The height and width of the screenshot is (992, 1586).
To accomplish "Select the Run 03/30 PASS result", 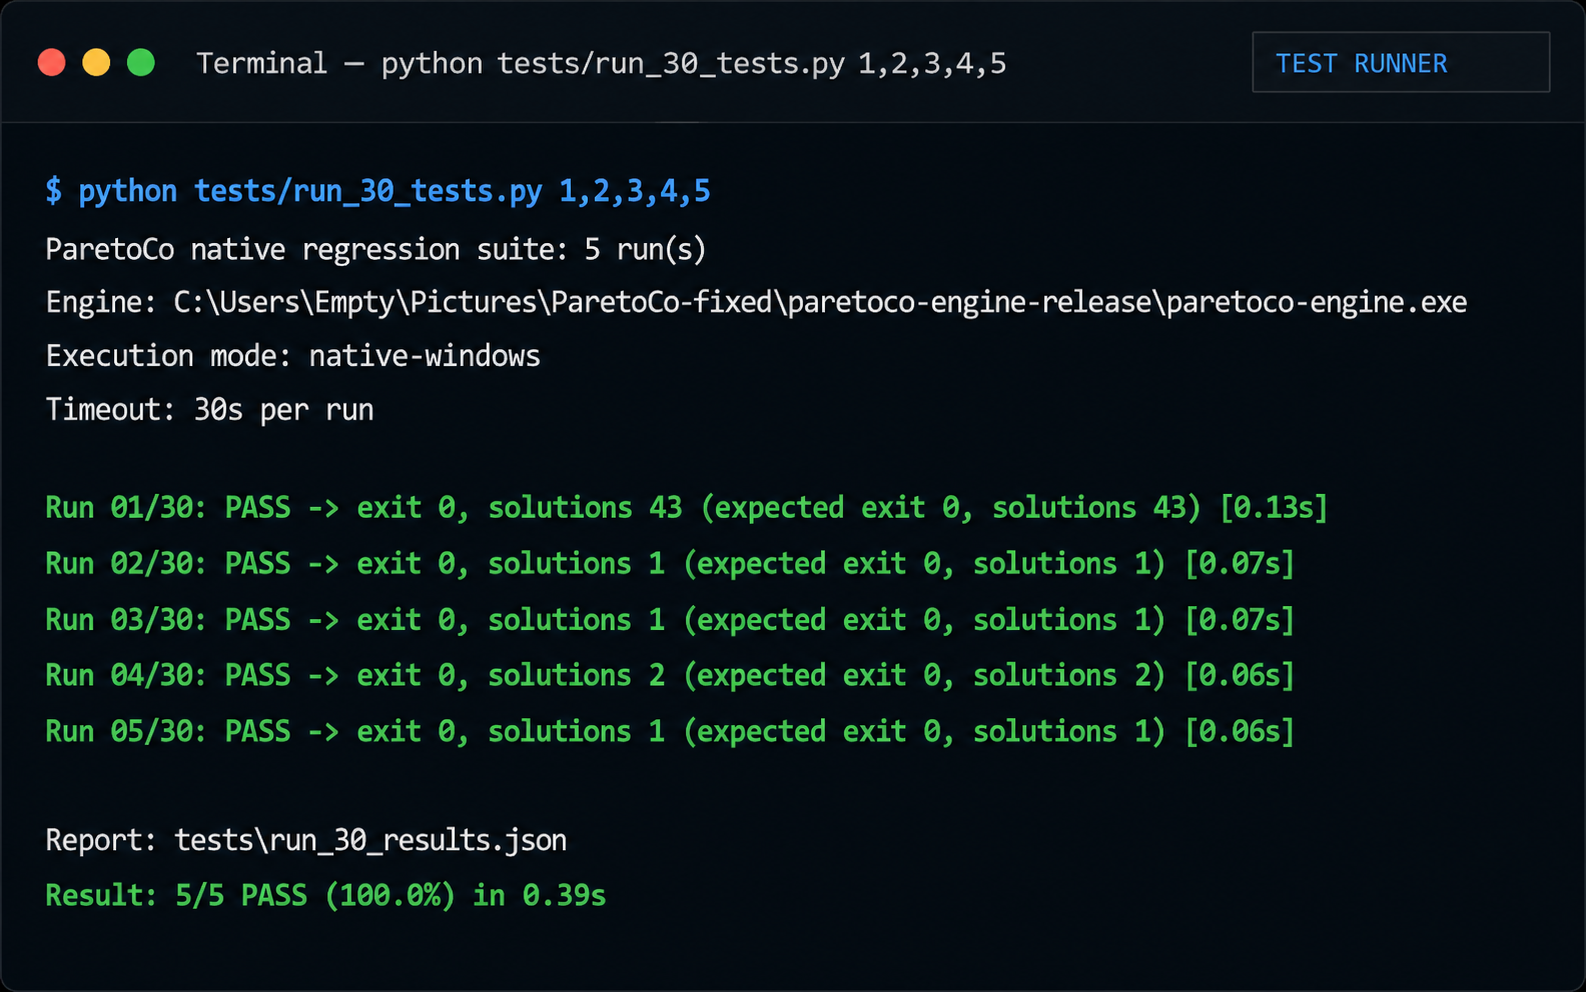I will click(x=670, y=620).
